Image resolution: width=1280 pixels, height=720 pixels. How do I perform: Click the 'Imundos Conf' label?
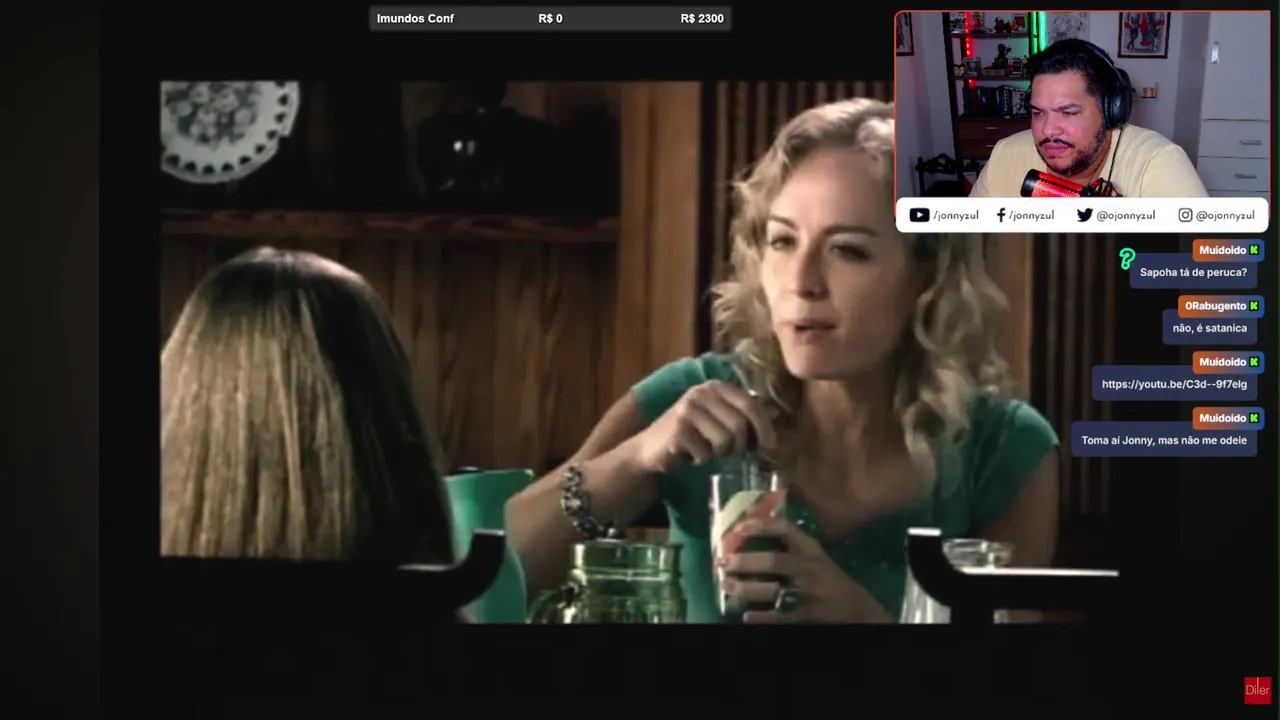415,18
